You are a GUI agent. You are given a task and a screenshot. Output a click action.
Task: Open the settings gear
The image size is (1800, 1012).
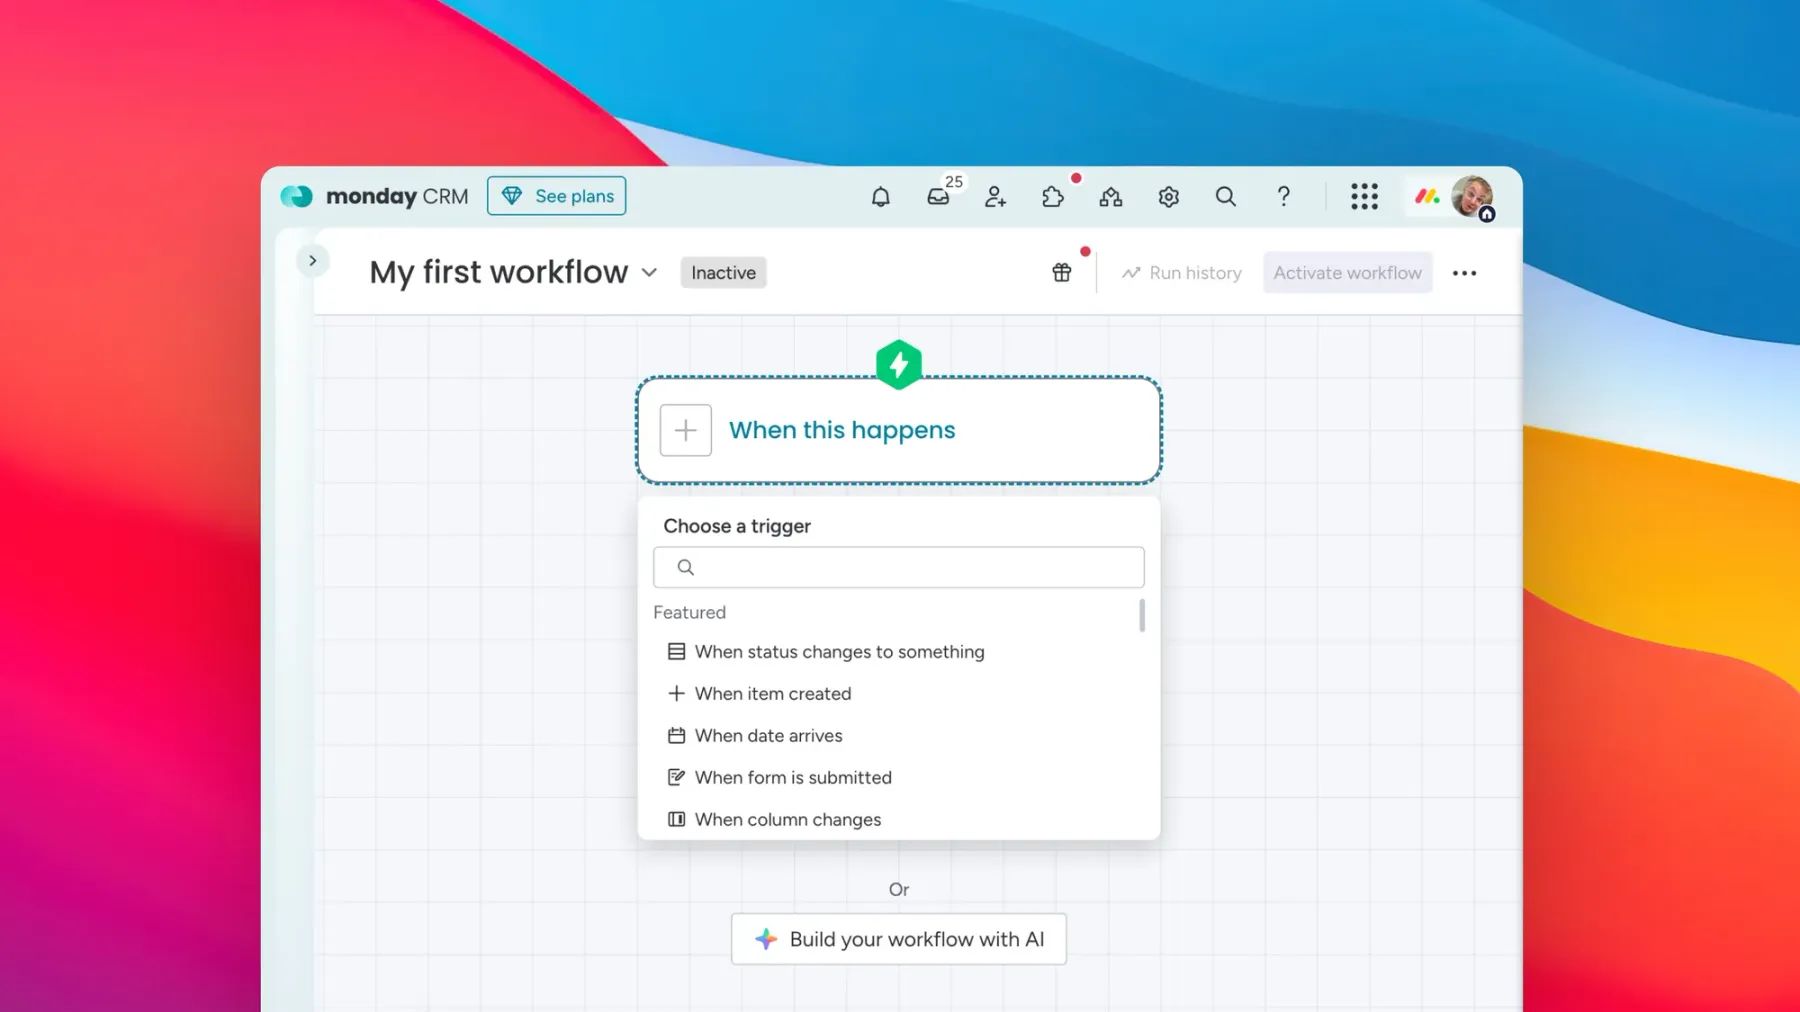(1167, 197)
